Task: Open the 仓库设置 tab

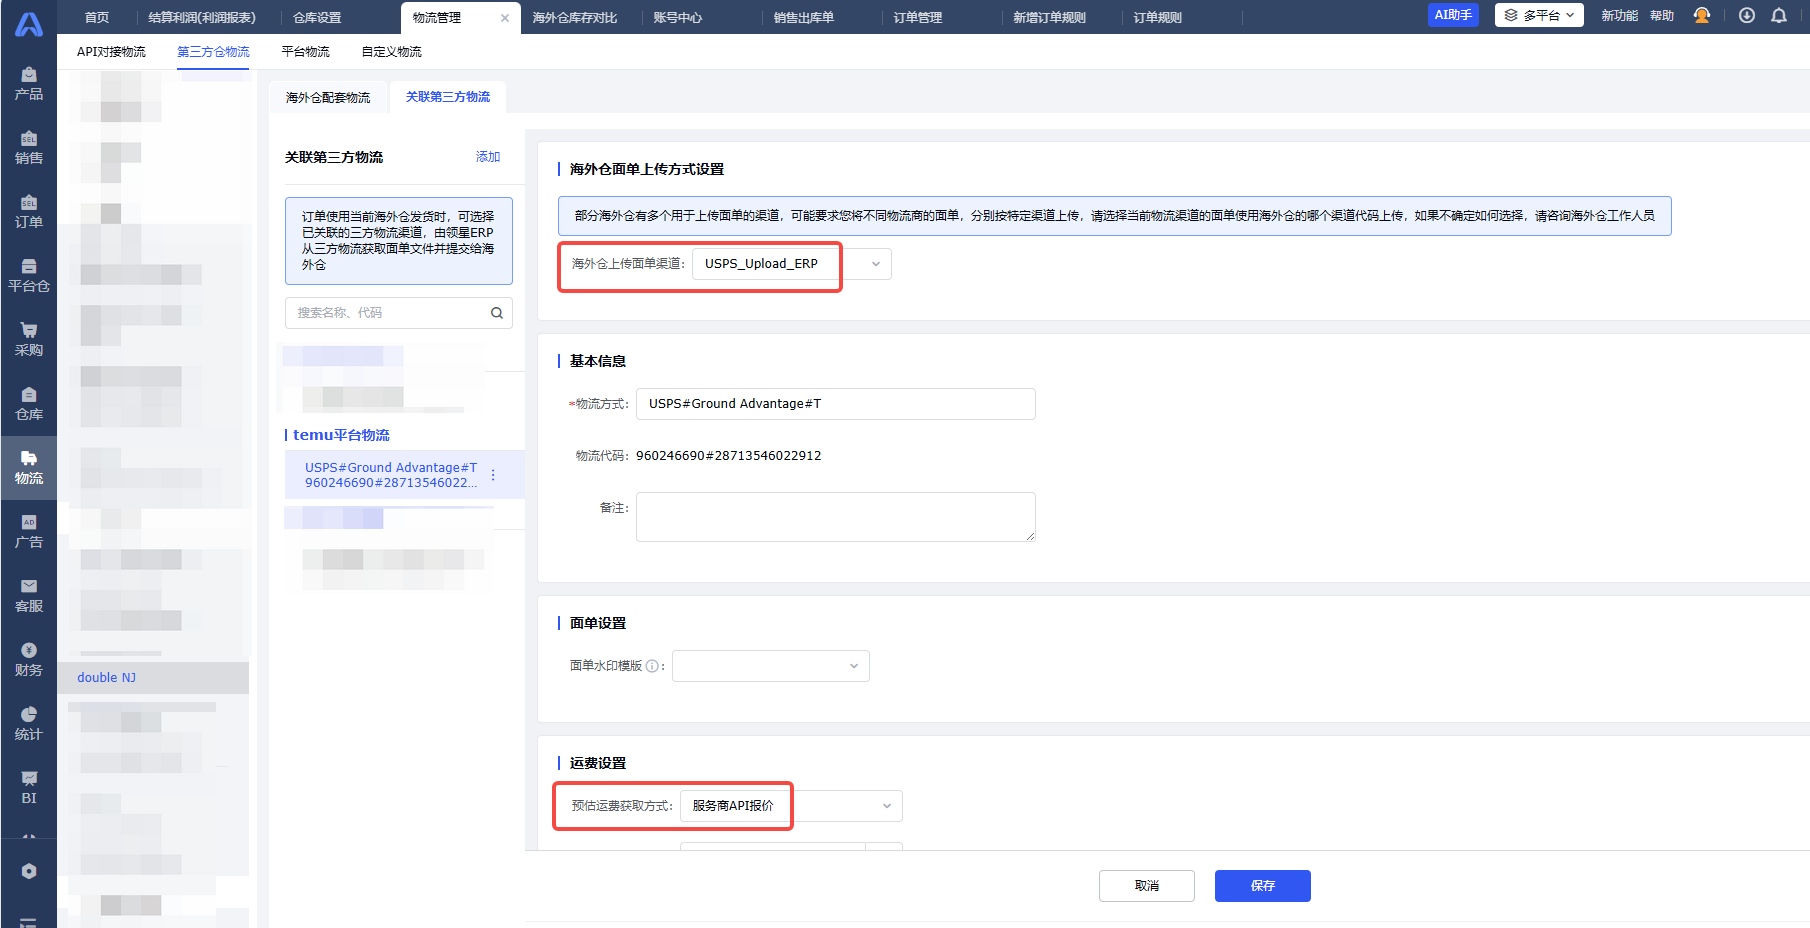Action: point(317,18)
